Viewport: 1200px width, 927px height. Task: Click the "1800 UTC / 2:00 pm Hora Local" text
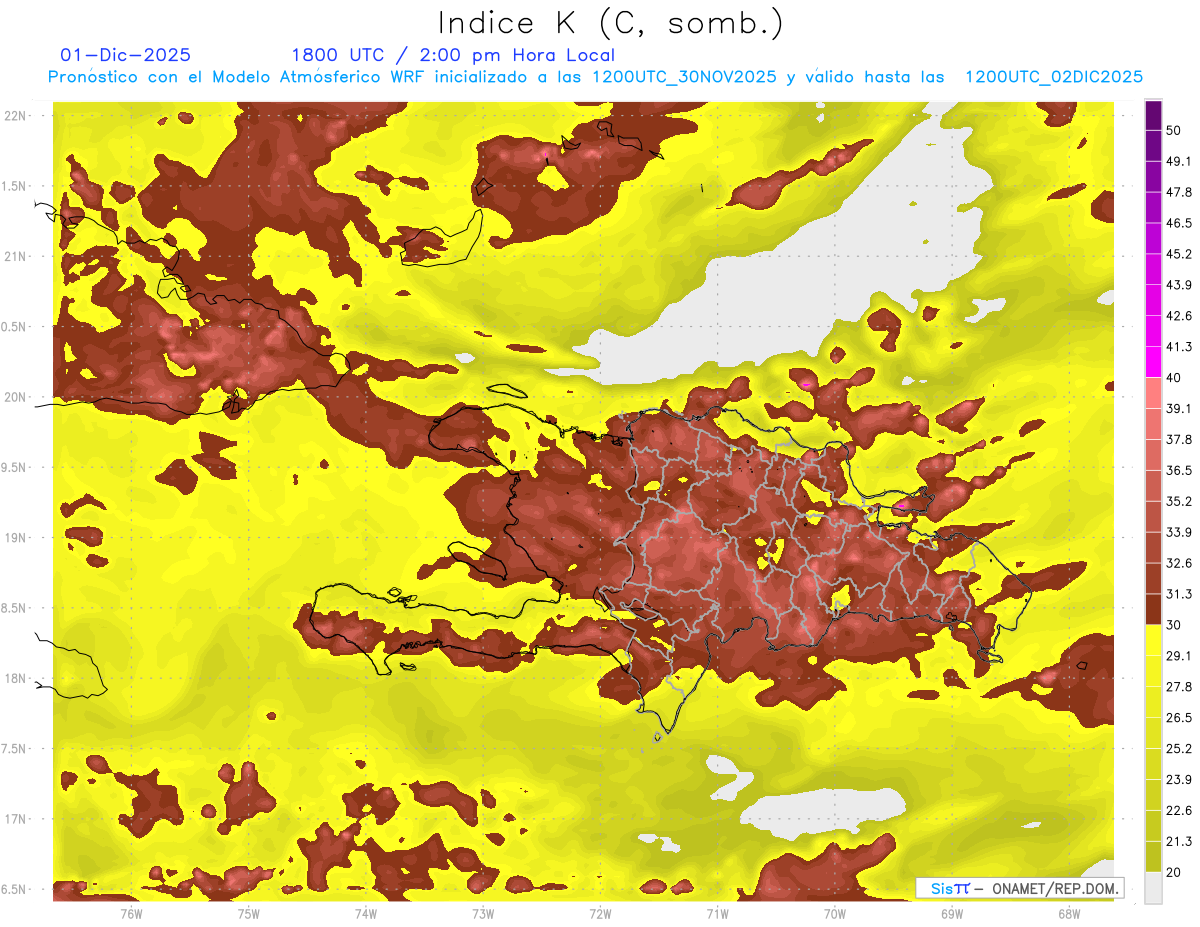click(452, 55)
